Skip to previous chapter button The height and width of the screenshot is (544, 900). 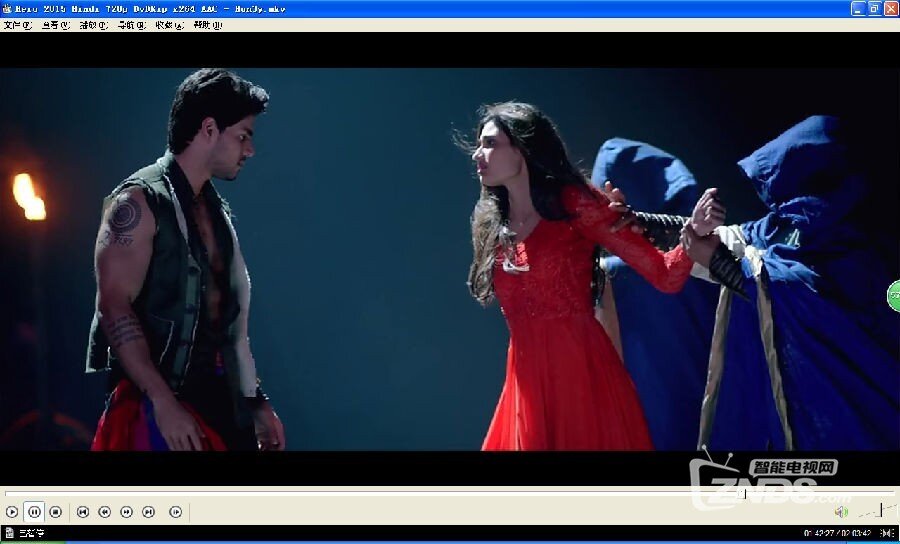tap(83, 512)
